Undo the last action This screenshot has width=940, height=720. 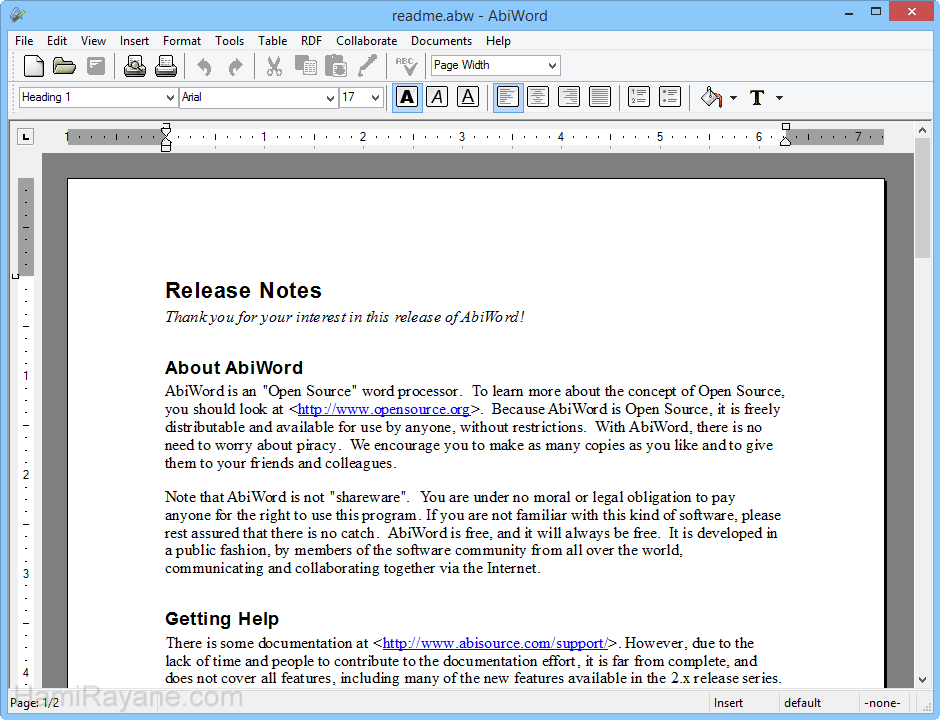(204, 66)
